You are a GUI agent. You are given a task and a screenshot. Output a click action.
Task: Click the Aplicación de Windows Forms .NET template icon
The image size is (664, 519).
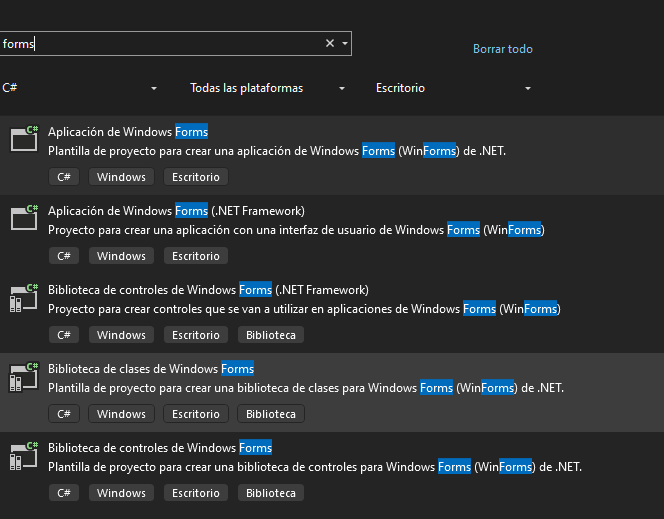click(24, 138)
